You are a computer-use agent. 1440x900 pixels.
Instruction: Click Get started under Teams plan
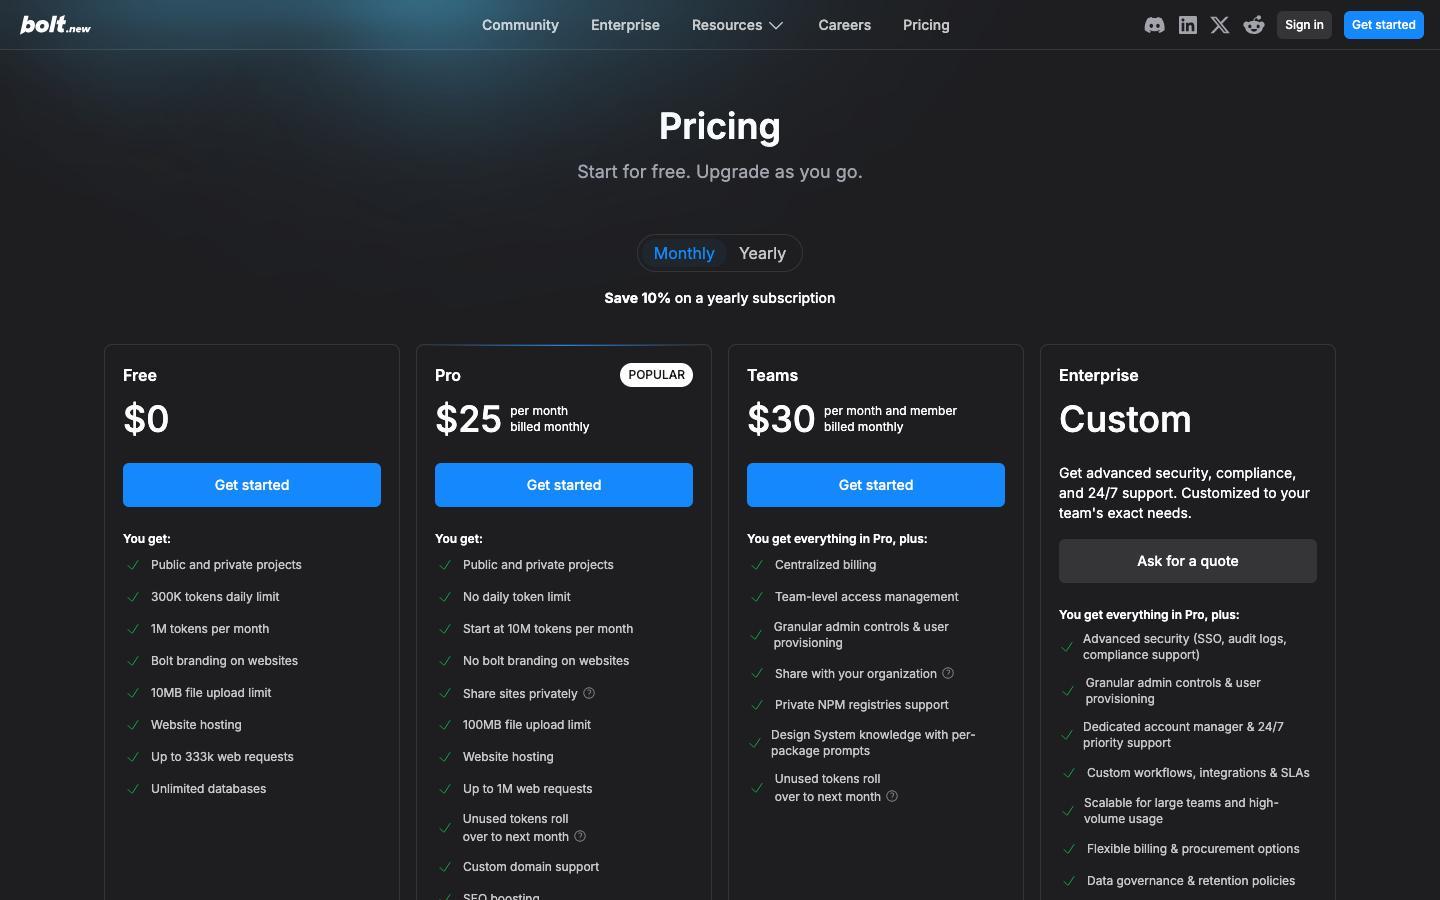coord(876,485)
